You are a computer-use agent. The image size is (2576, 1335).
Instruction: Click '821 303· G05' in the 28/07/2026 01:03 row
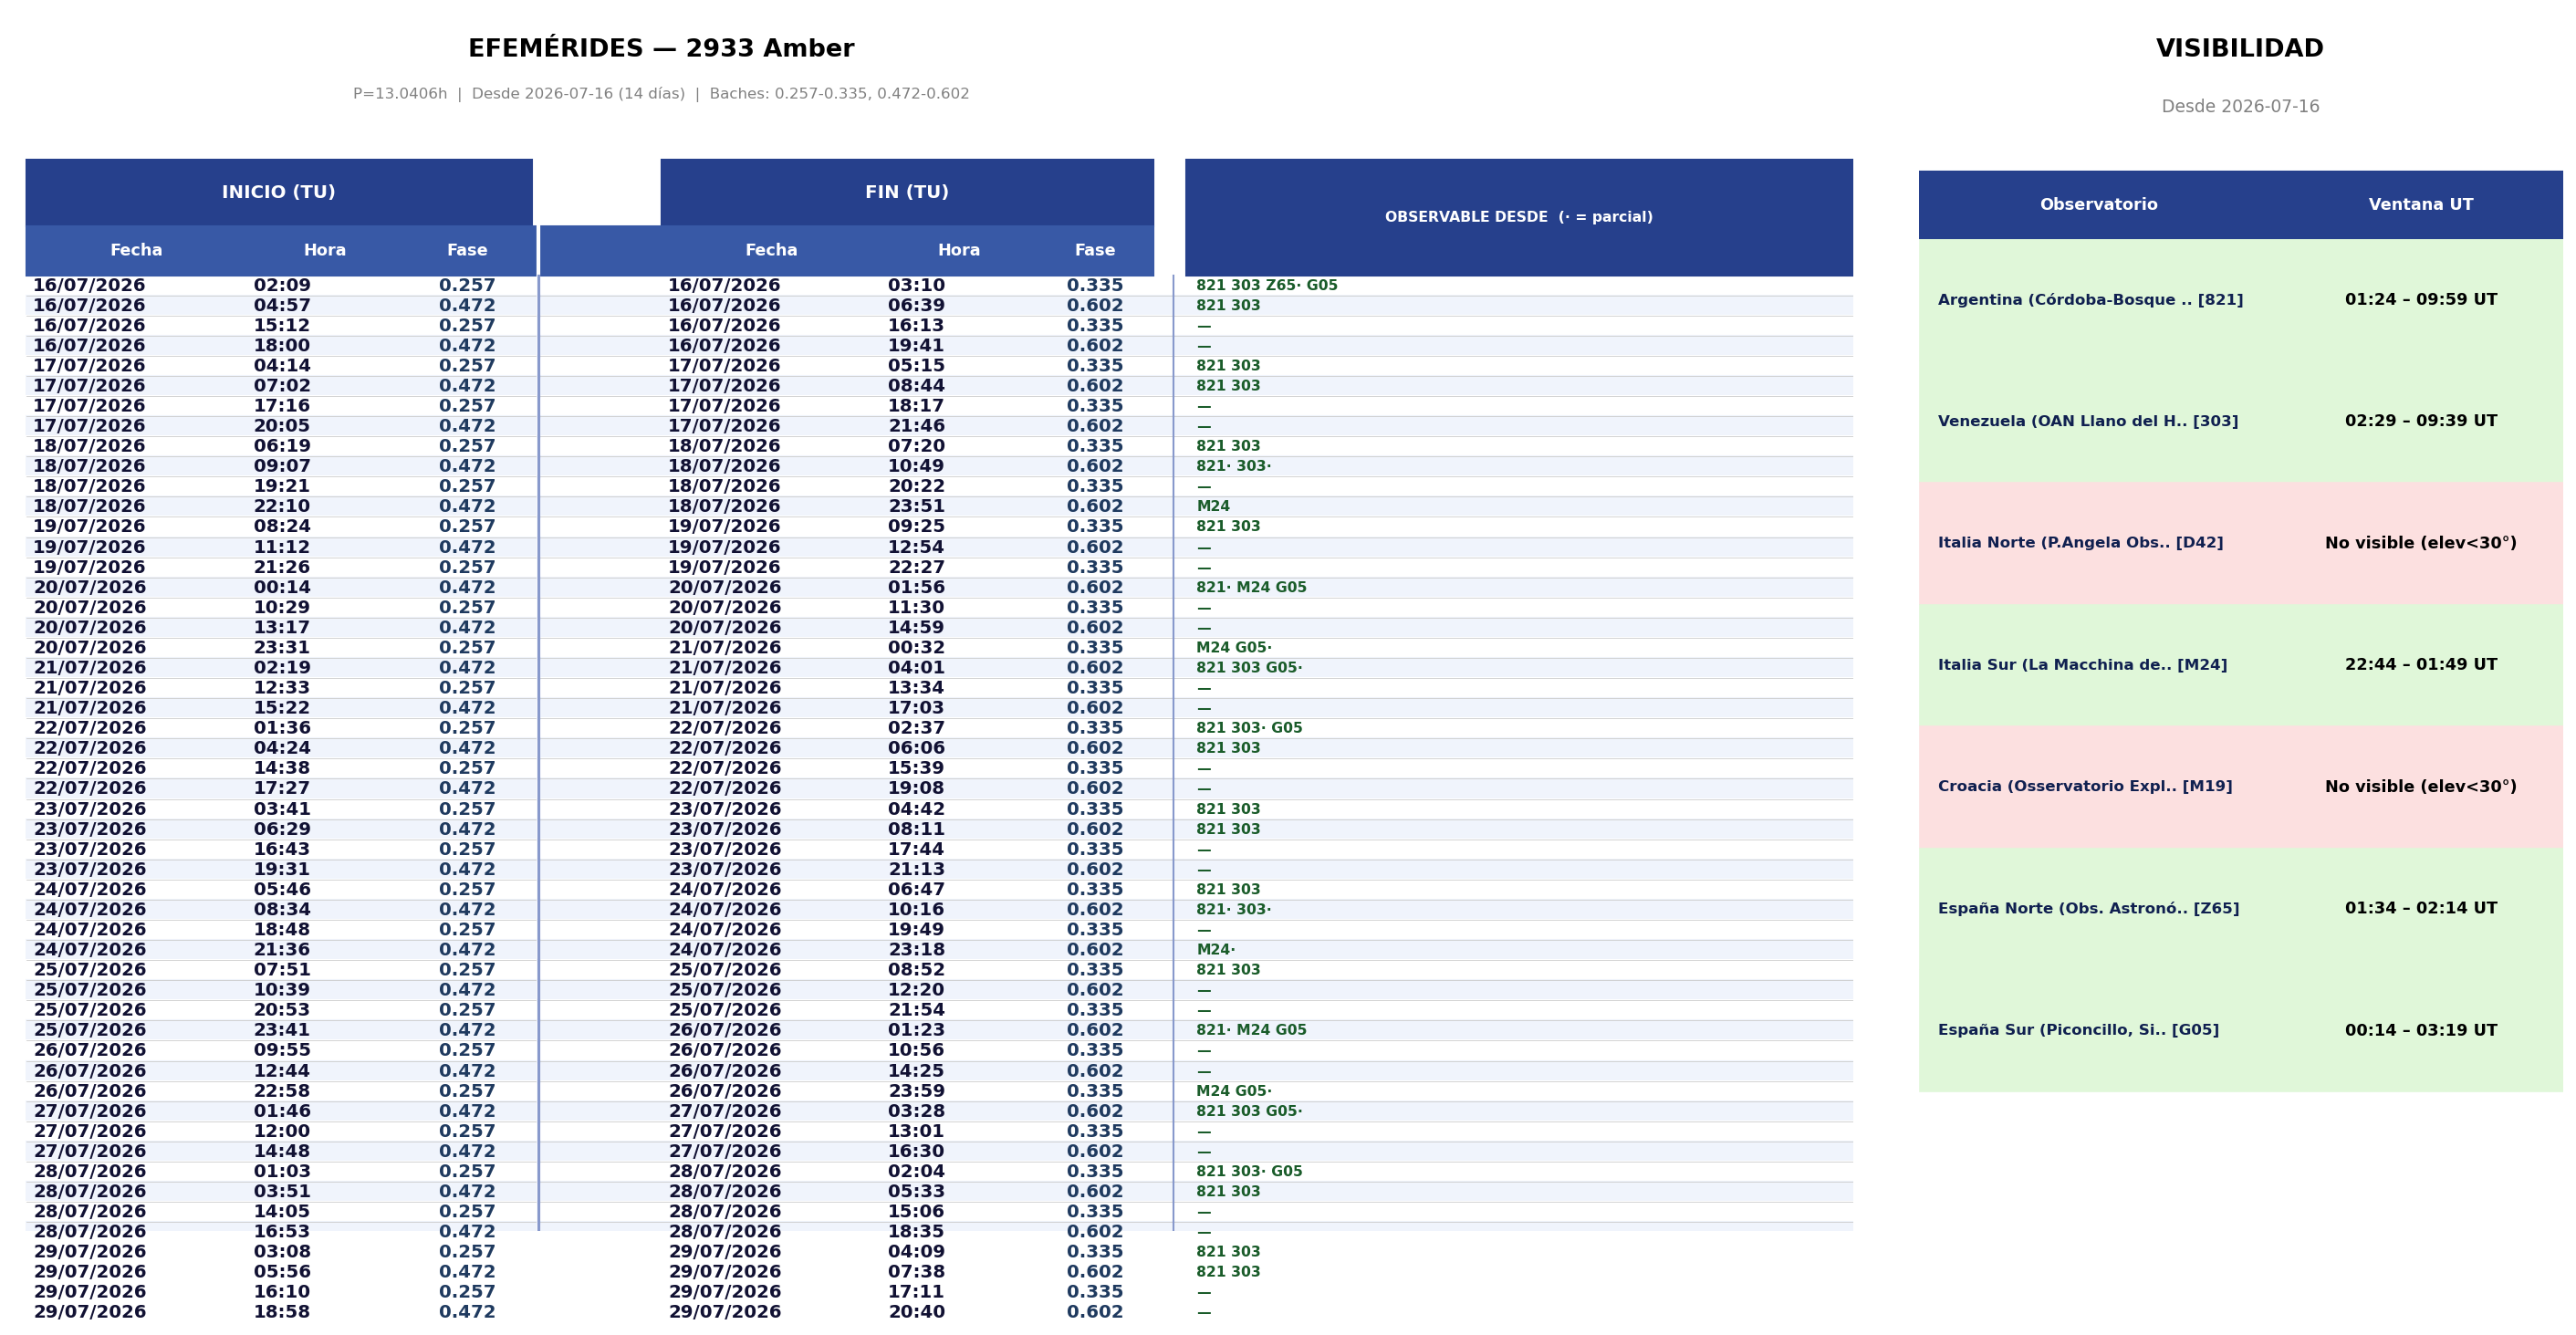pos(1249,1172)
